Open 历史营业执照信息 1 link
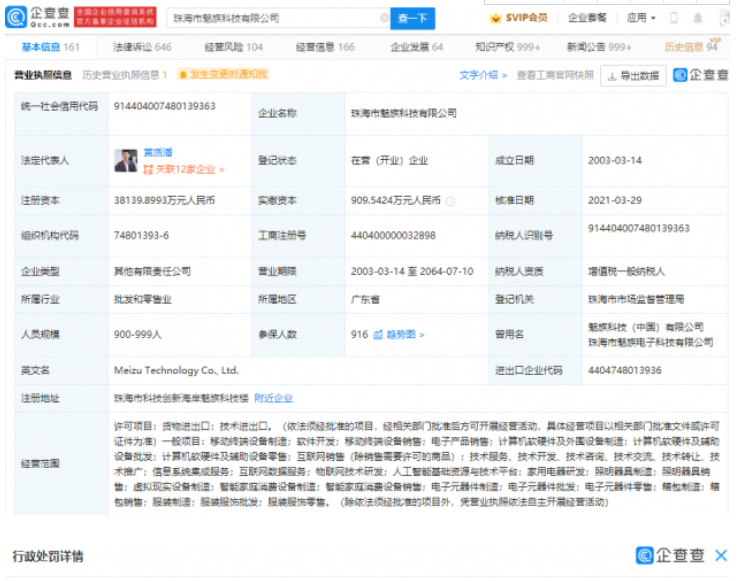 (124, 75)
